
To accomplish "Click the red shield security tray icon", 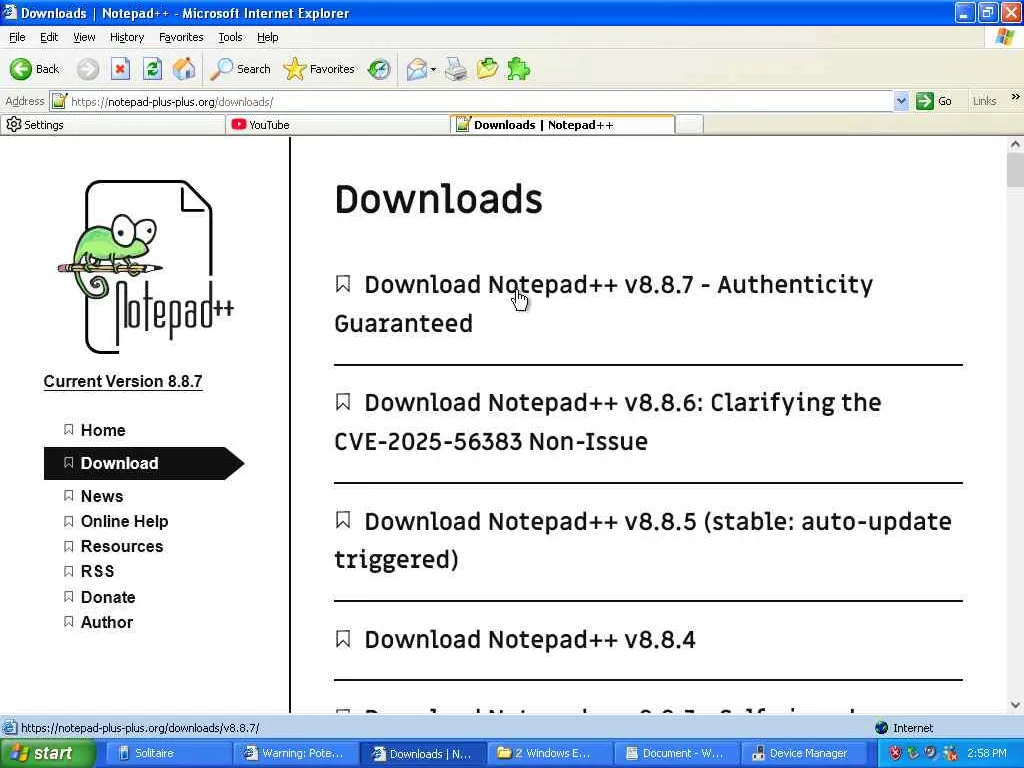I will coord(895,753).
